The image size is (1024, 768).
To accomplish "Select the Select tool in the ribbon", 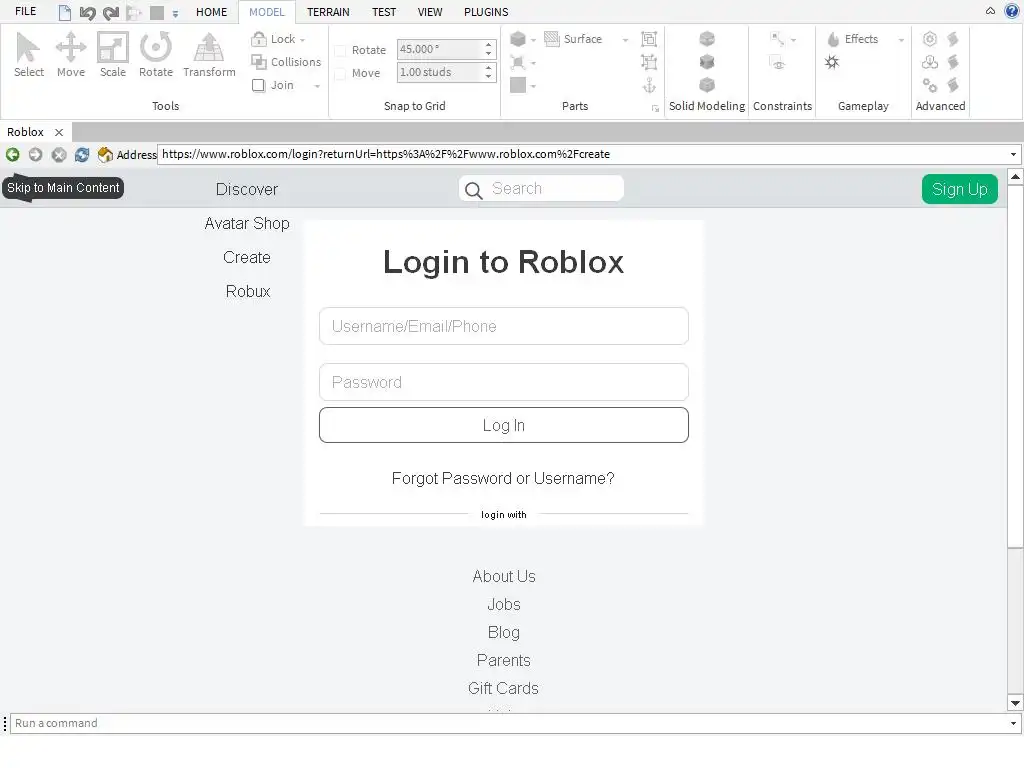I will (28, 55).
